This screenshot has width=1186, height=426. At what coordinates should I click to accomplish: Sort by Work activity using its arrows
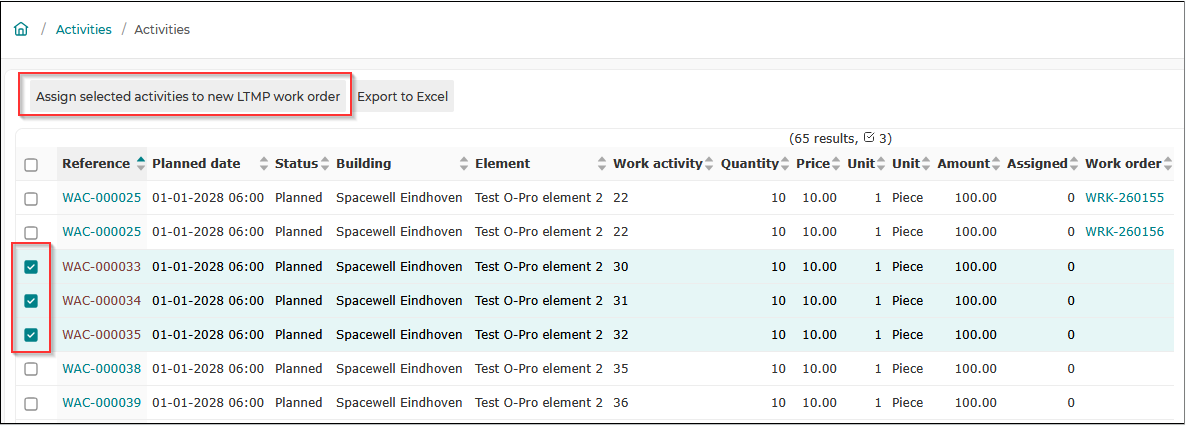click(x=709, y=163)
